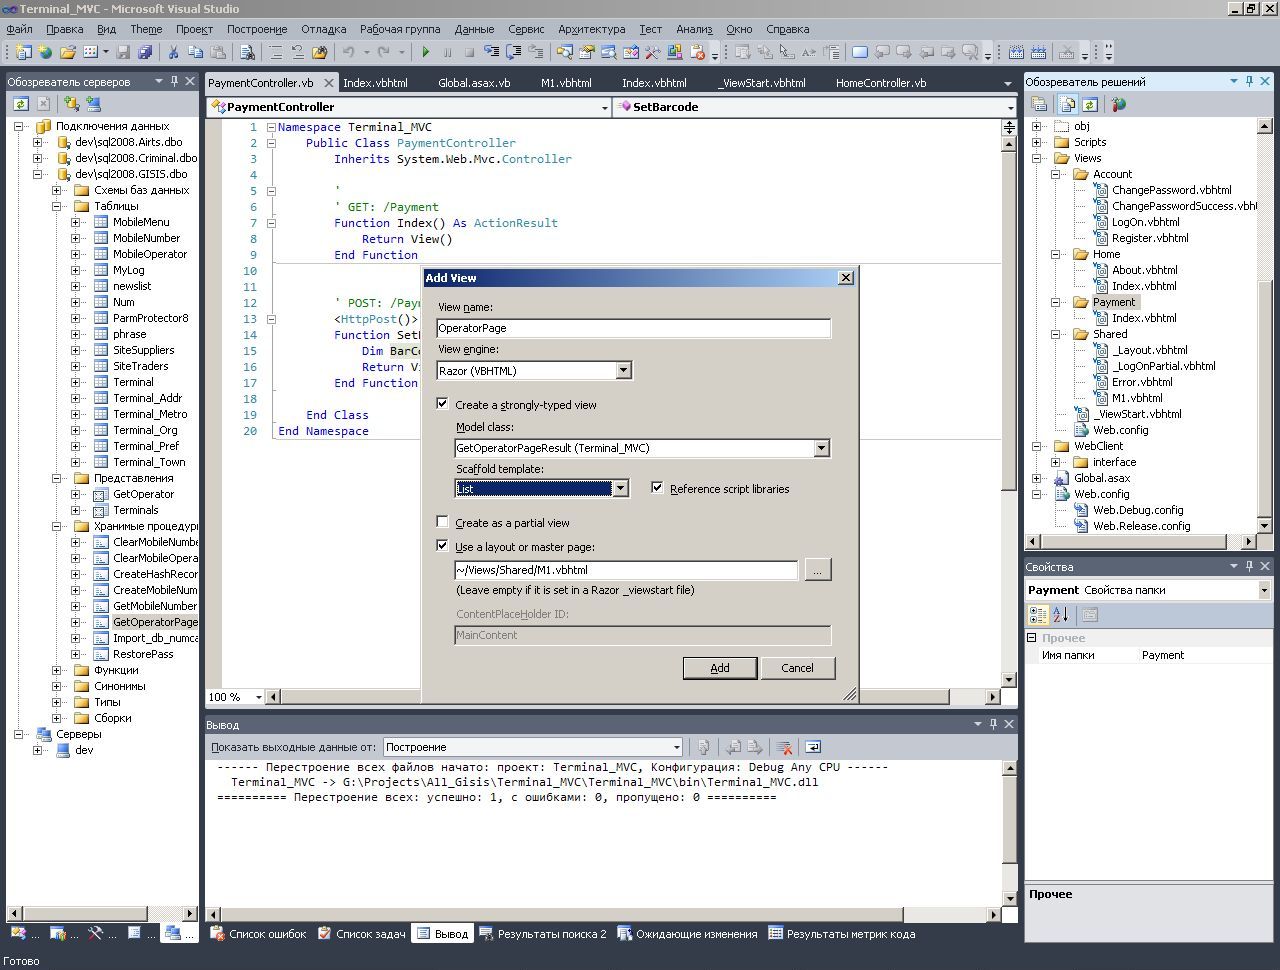
Task: Click Categorized sort icon in Properties panel
Action: [x=1039, y=615]
